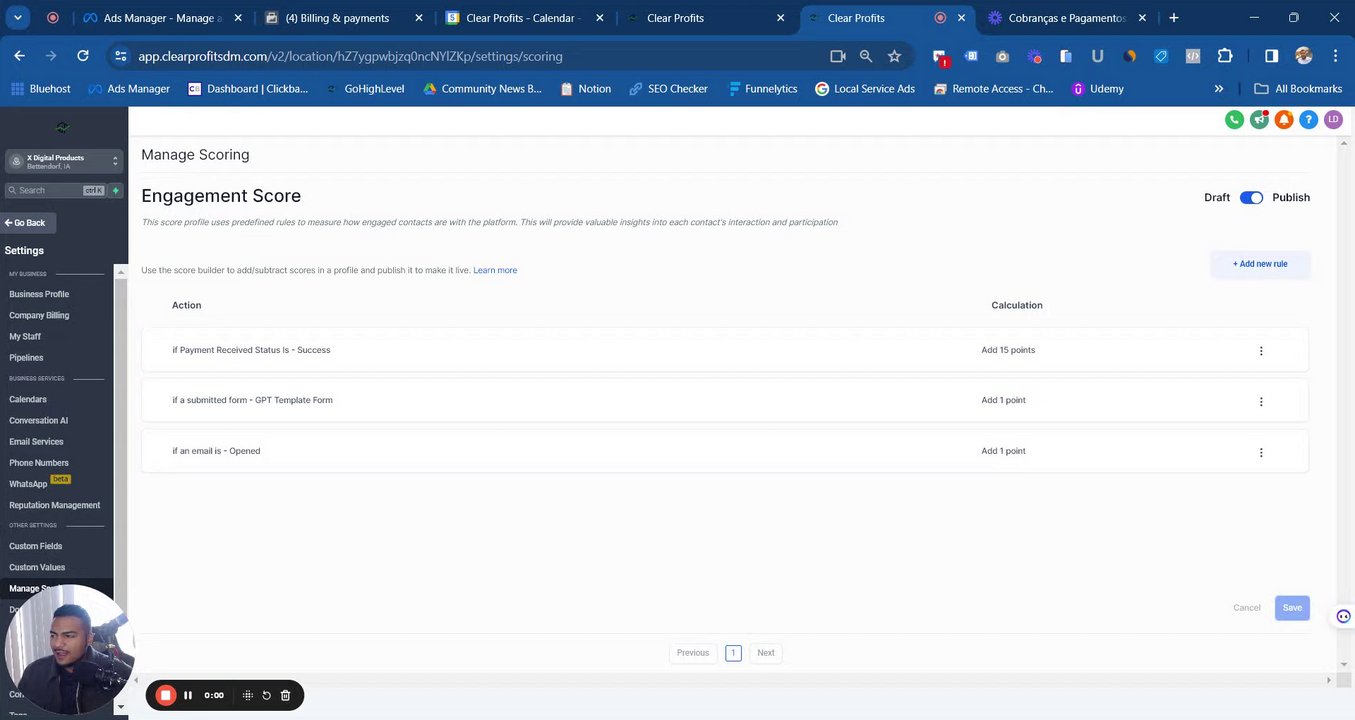Follow the Learn more link

pos(495,270)
